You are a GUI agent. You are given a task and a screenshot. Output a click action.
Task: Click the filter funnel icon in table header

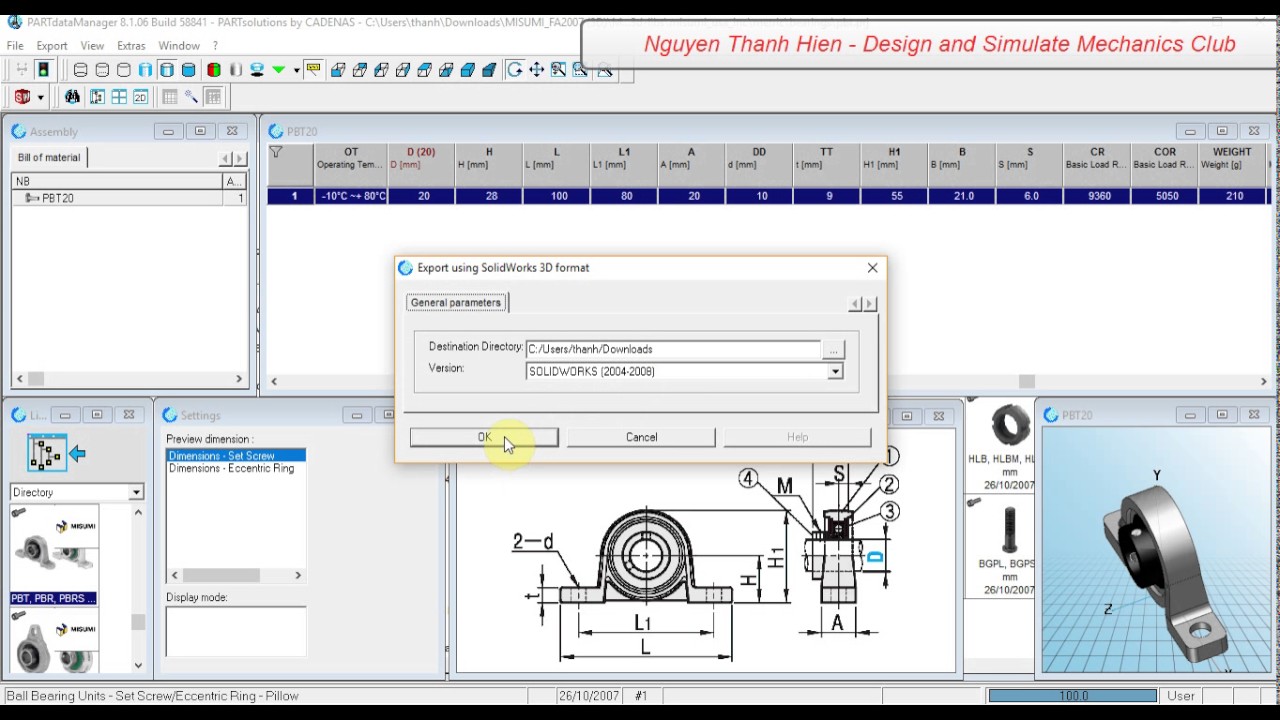pos(276,152)
